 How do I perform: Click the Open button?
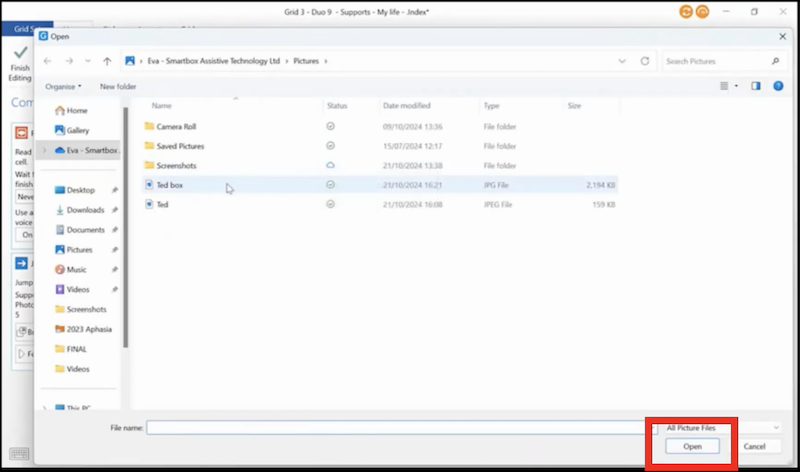click(x=692, y=446)
